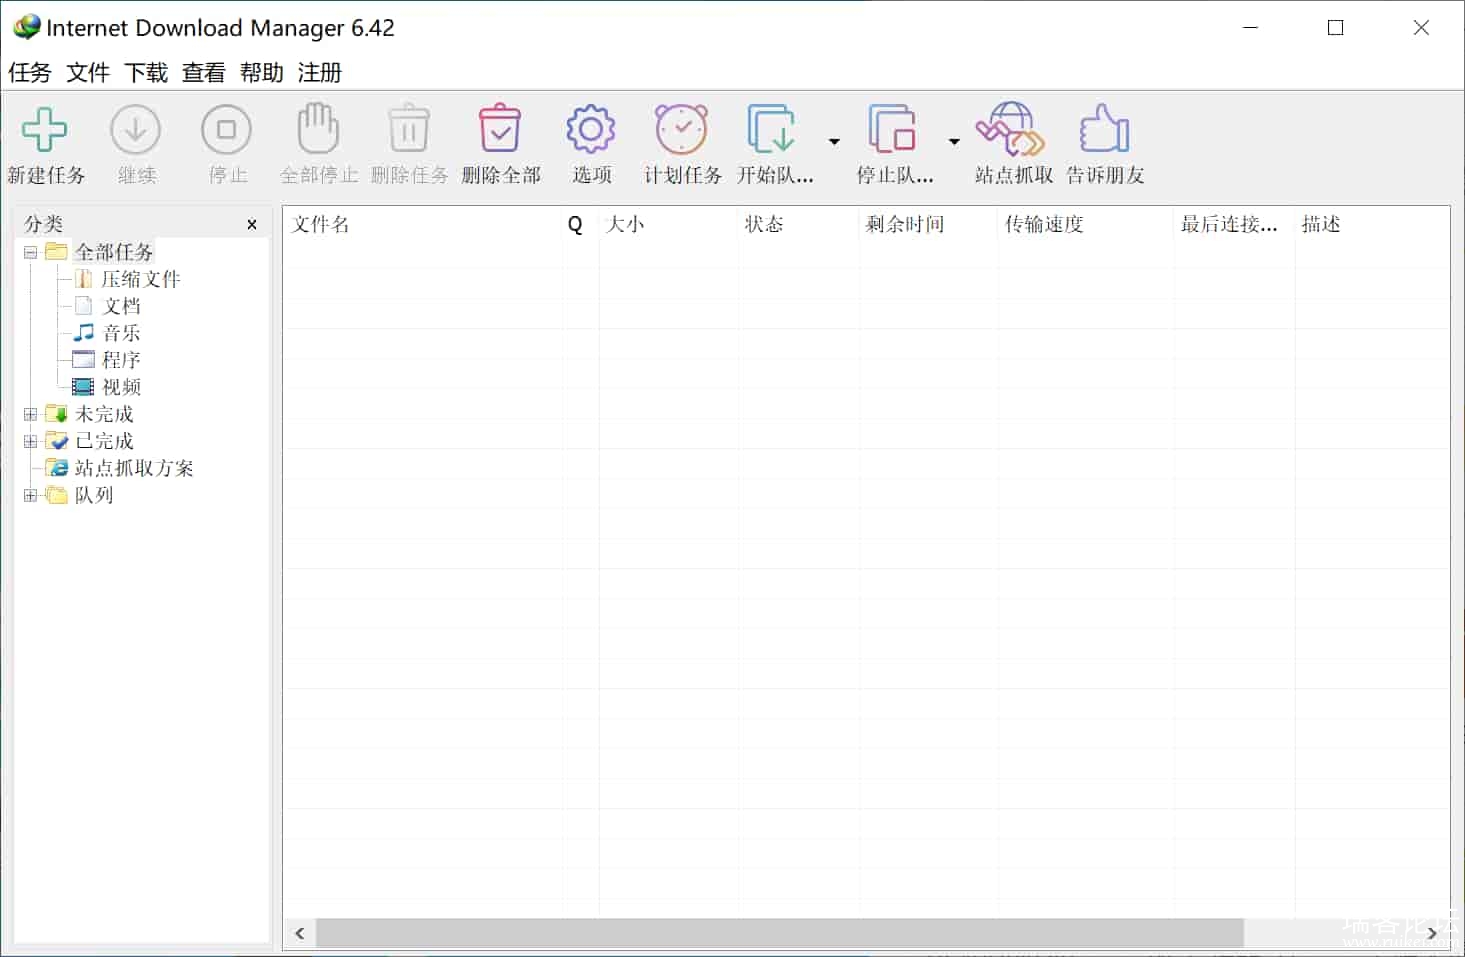Select 压缩文件 category in tree
1465x957 pixels.
point(140,279)
